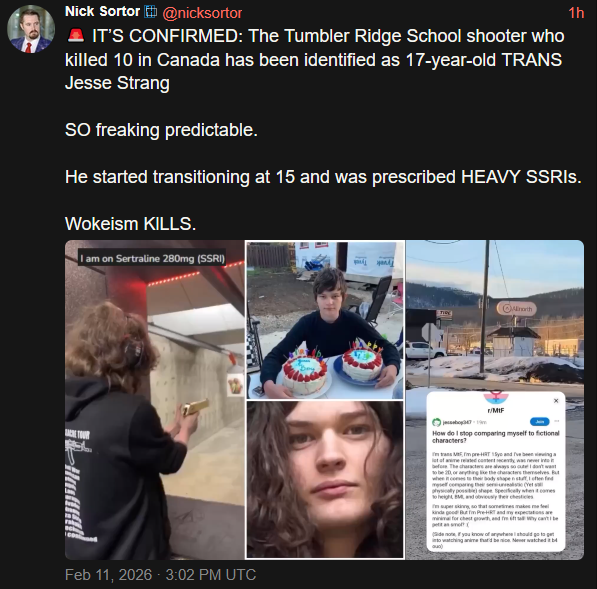The width and height of the screenshot is (597, 589).
Task: Open the @nicksortor handle link
Action: (x=202, y=13)
